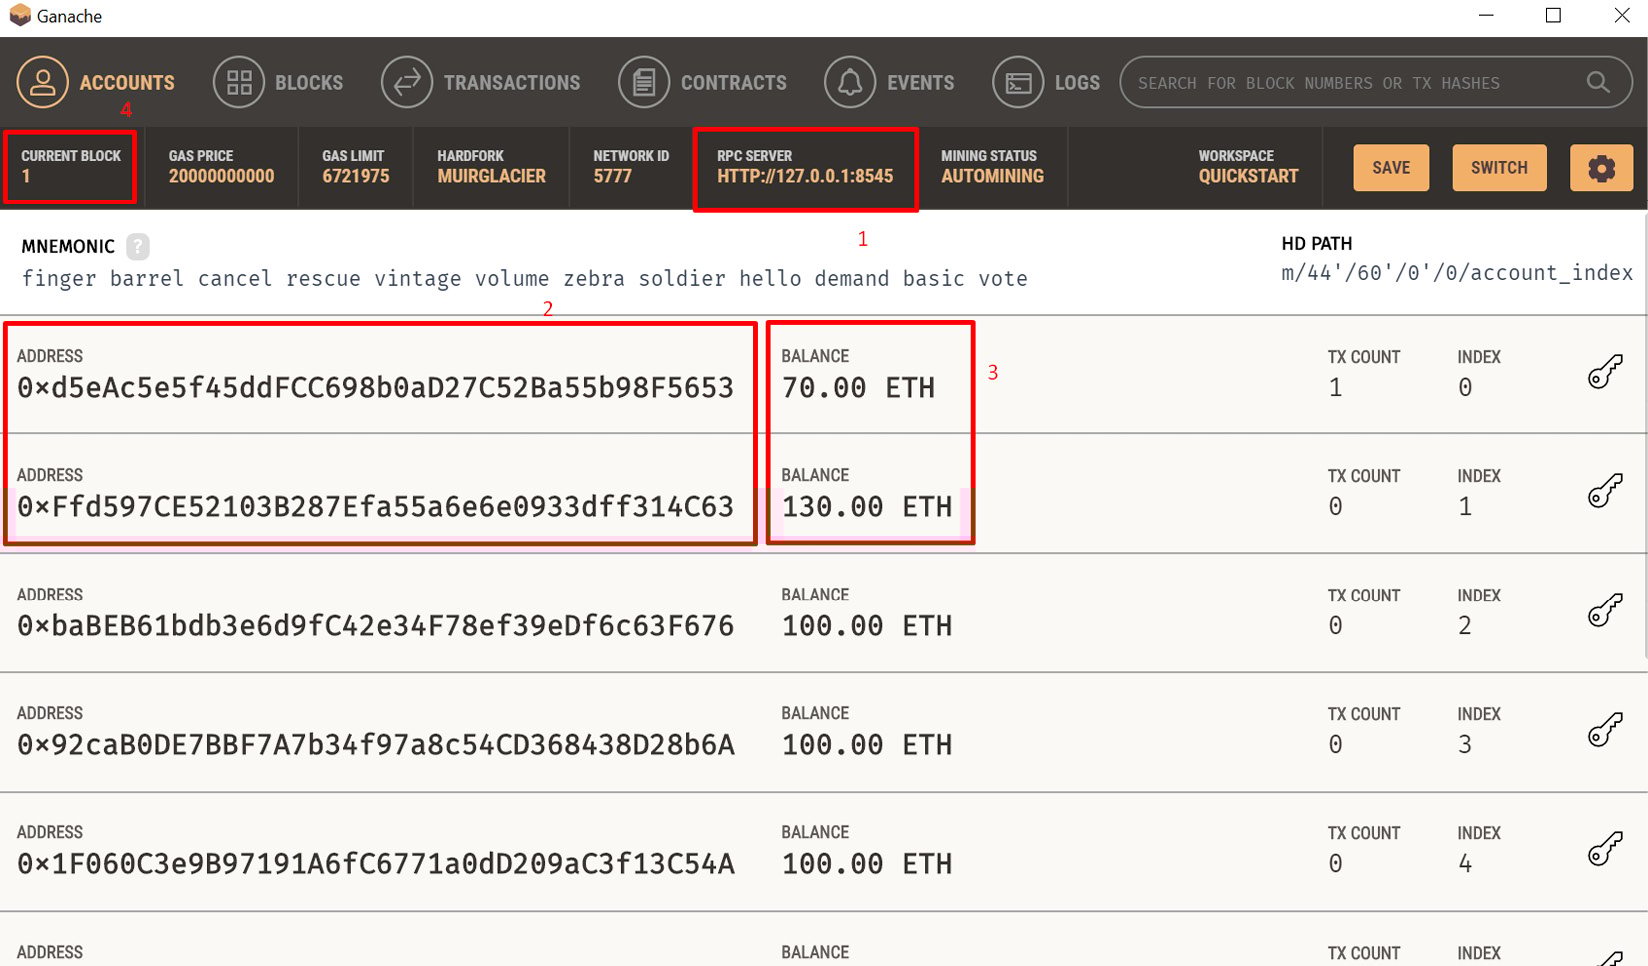Show private key for account index 1
This screenshot has height=966, width=1648.
point(1605,491)
